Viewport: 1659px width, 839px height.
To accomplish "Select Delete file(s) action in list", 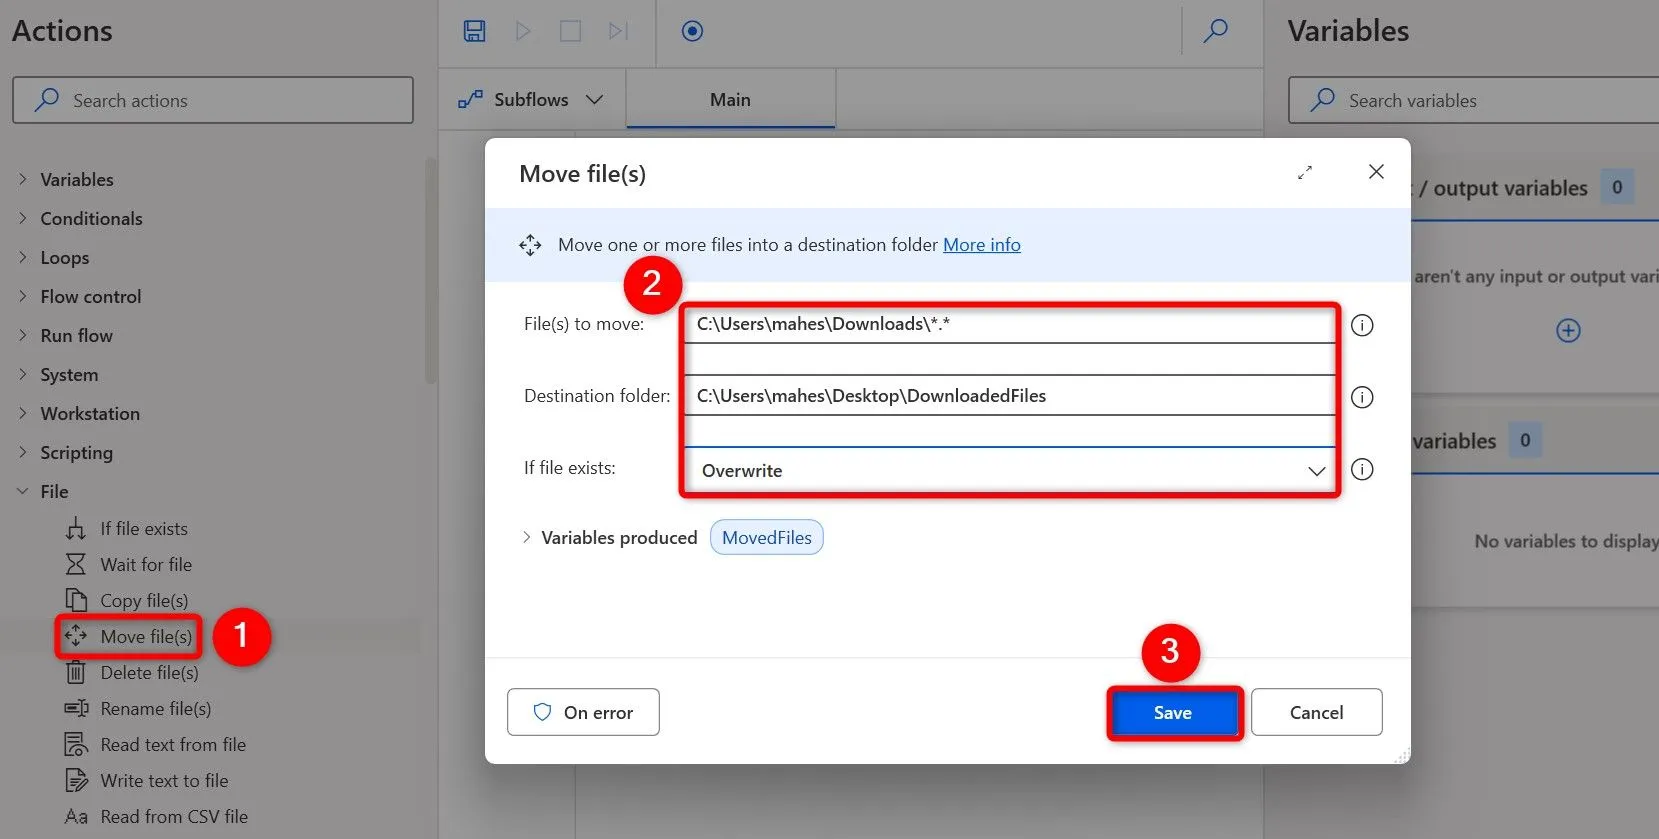I will (x=149, y=673).
